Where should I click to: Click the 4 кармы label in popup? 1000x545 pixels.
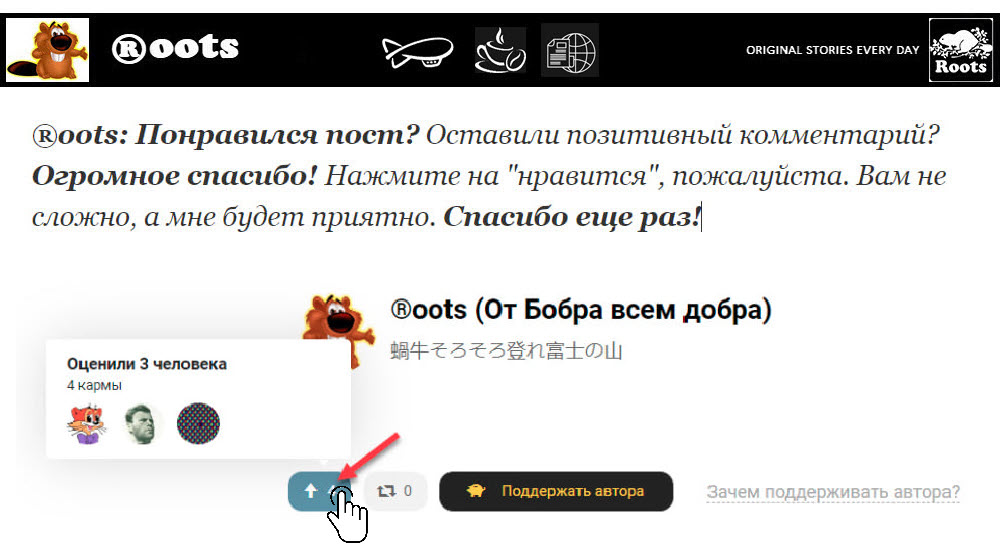94,386
